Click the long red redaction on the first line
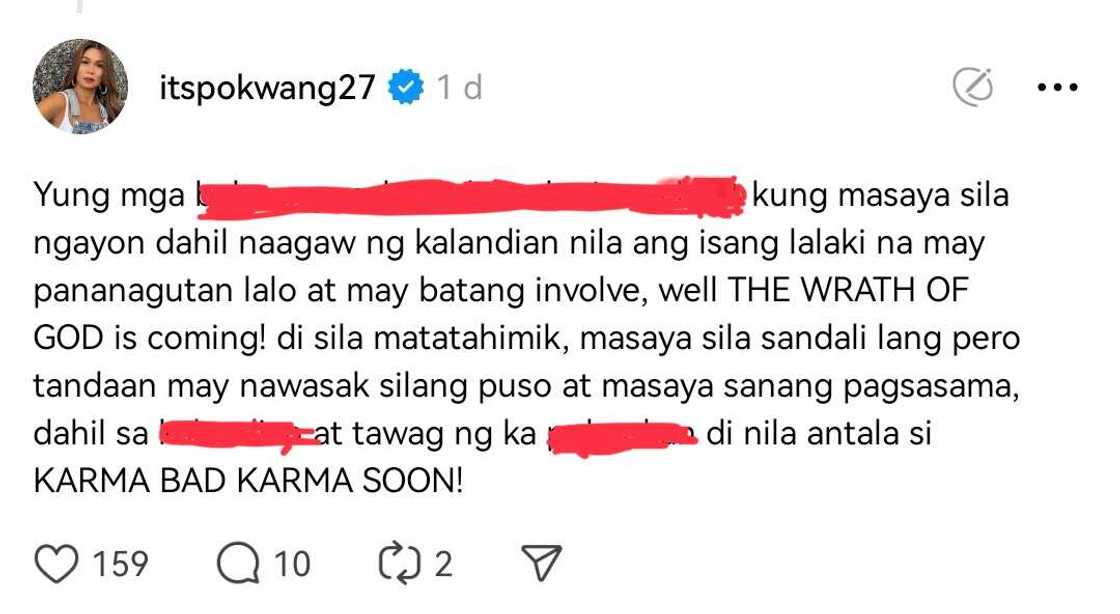The image size is (1120, 614). click(x=471, y=196)
